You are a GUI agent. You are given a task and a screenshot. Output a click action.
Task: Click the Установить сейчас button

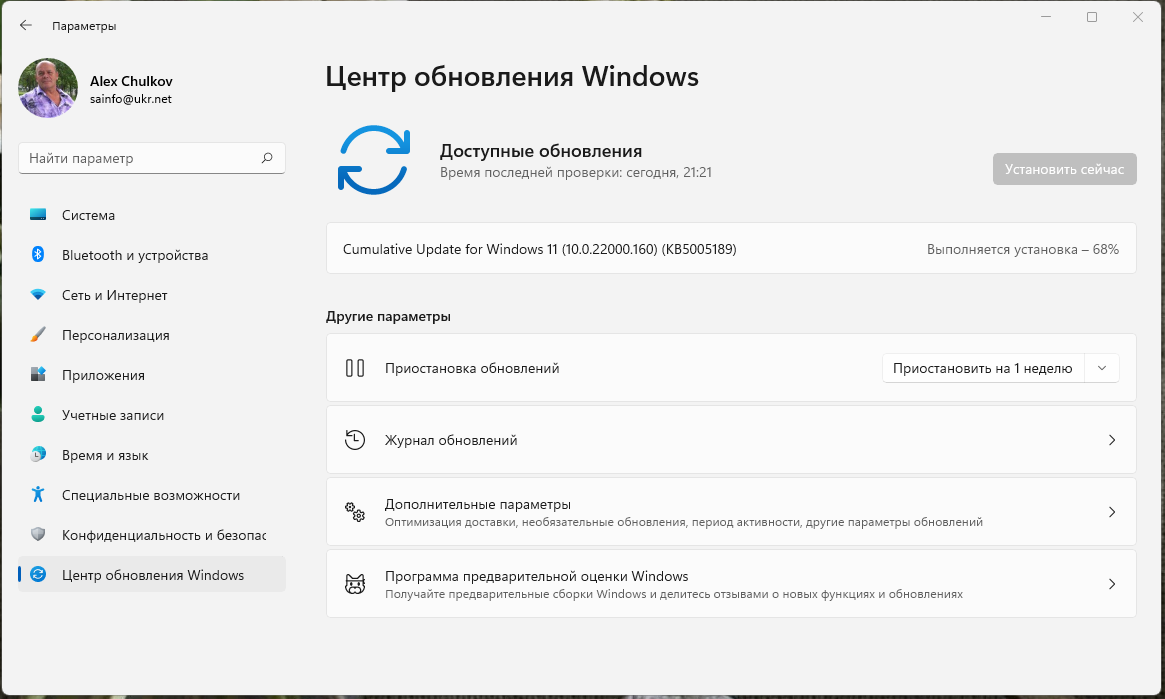point(1064,169)
